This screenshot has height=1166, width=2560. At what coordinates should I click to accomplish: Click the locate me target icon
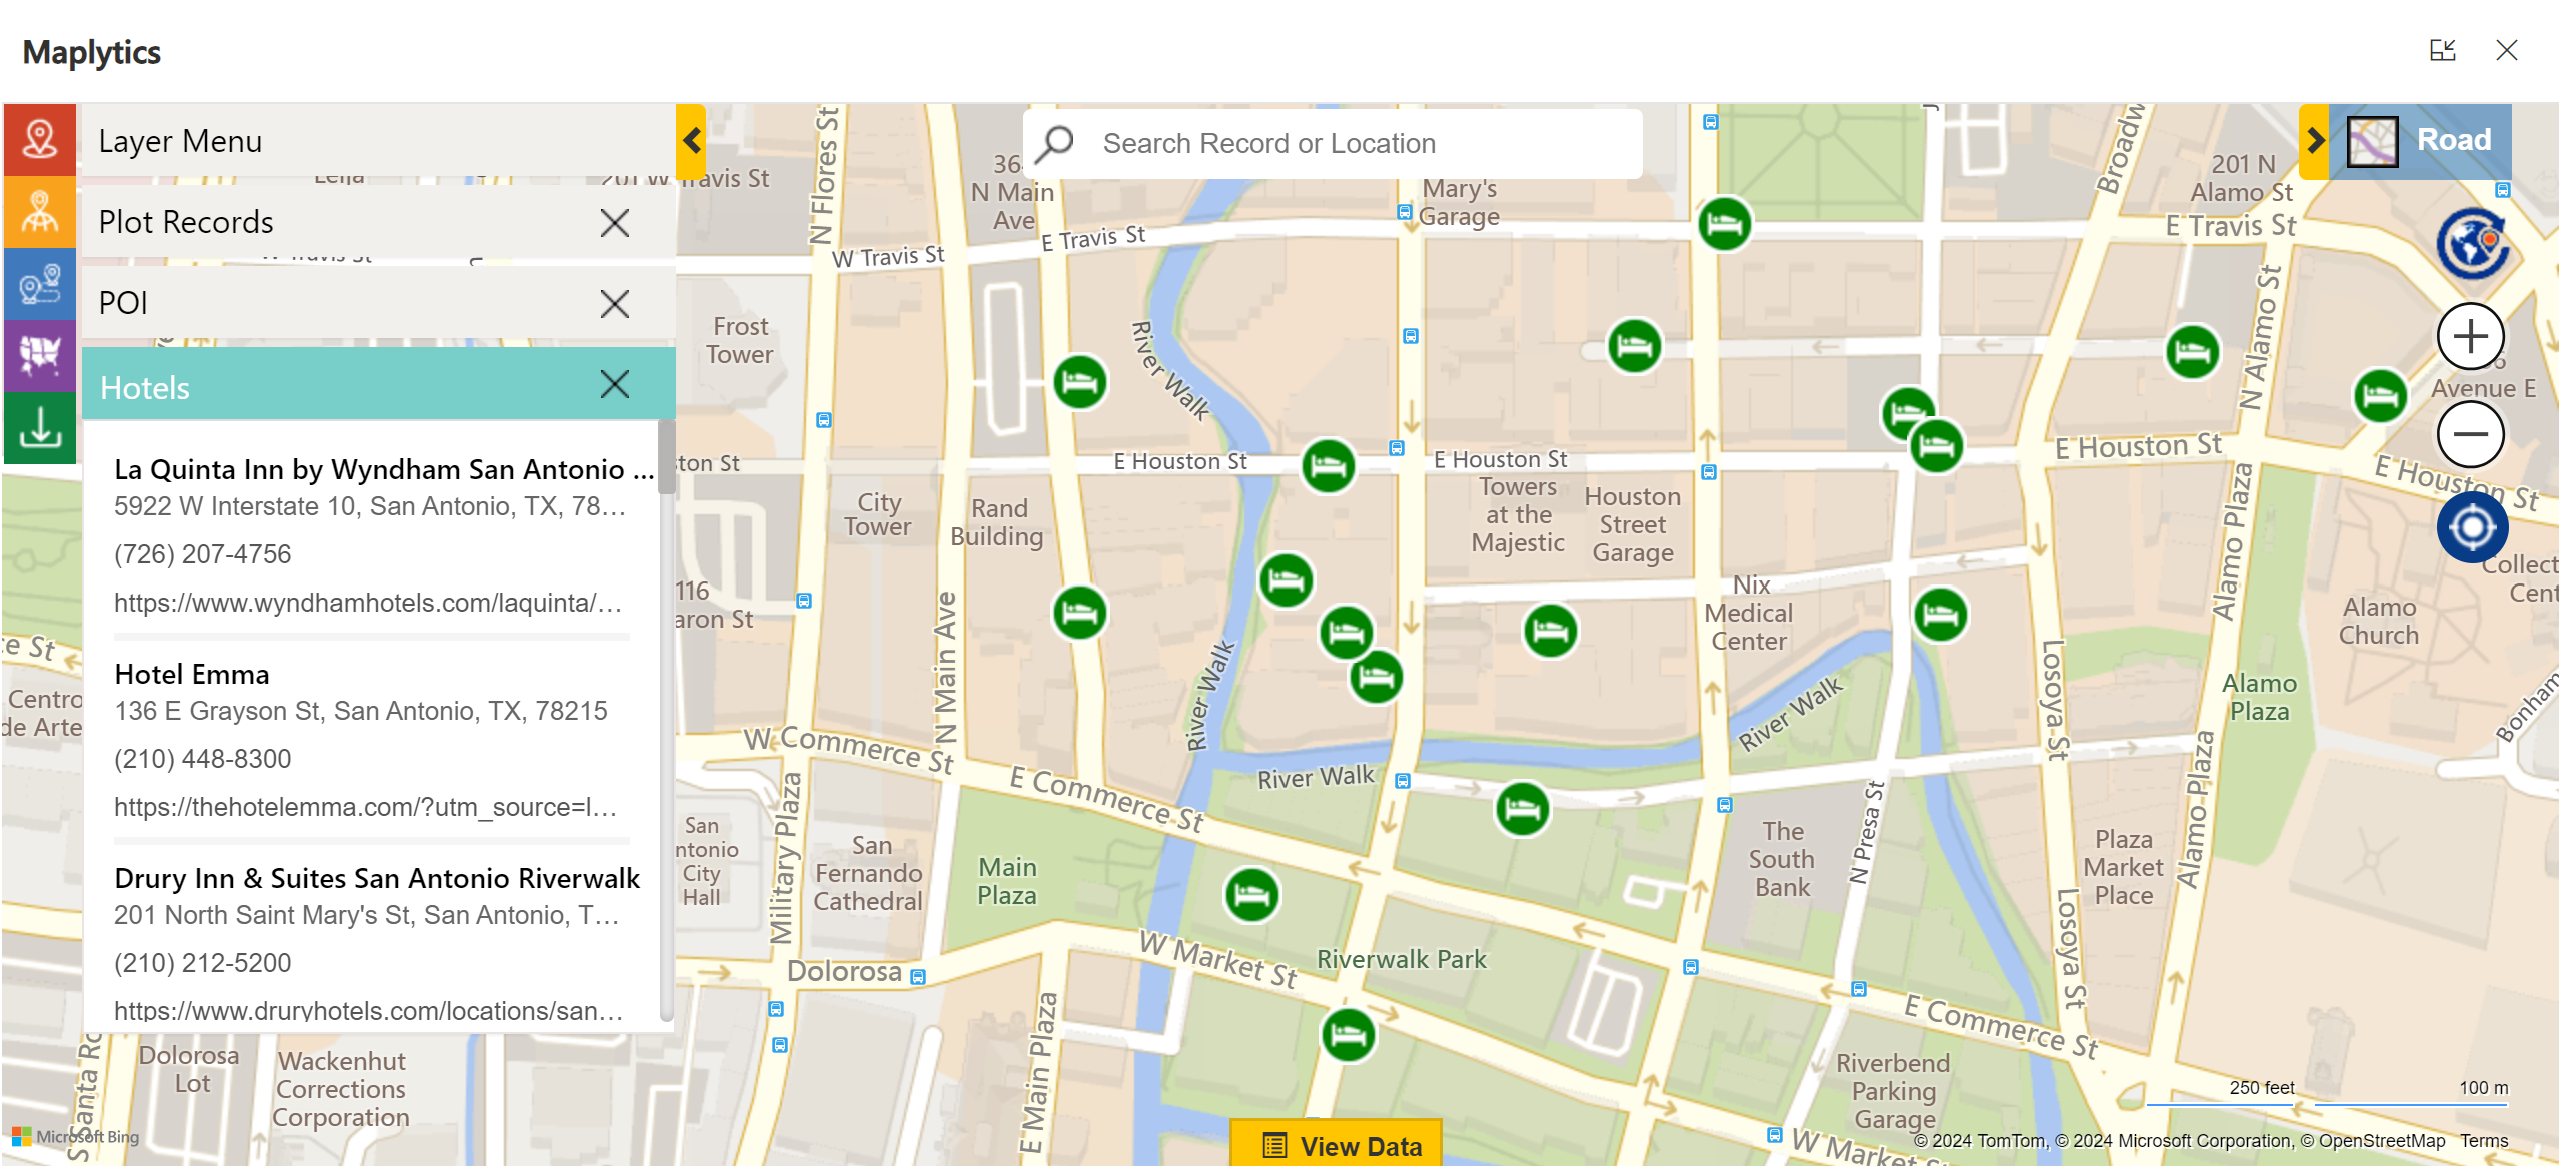2471,527
